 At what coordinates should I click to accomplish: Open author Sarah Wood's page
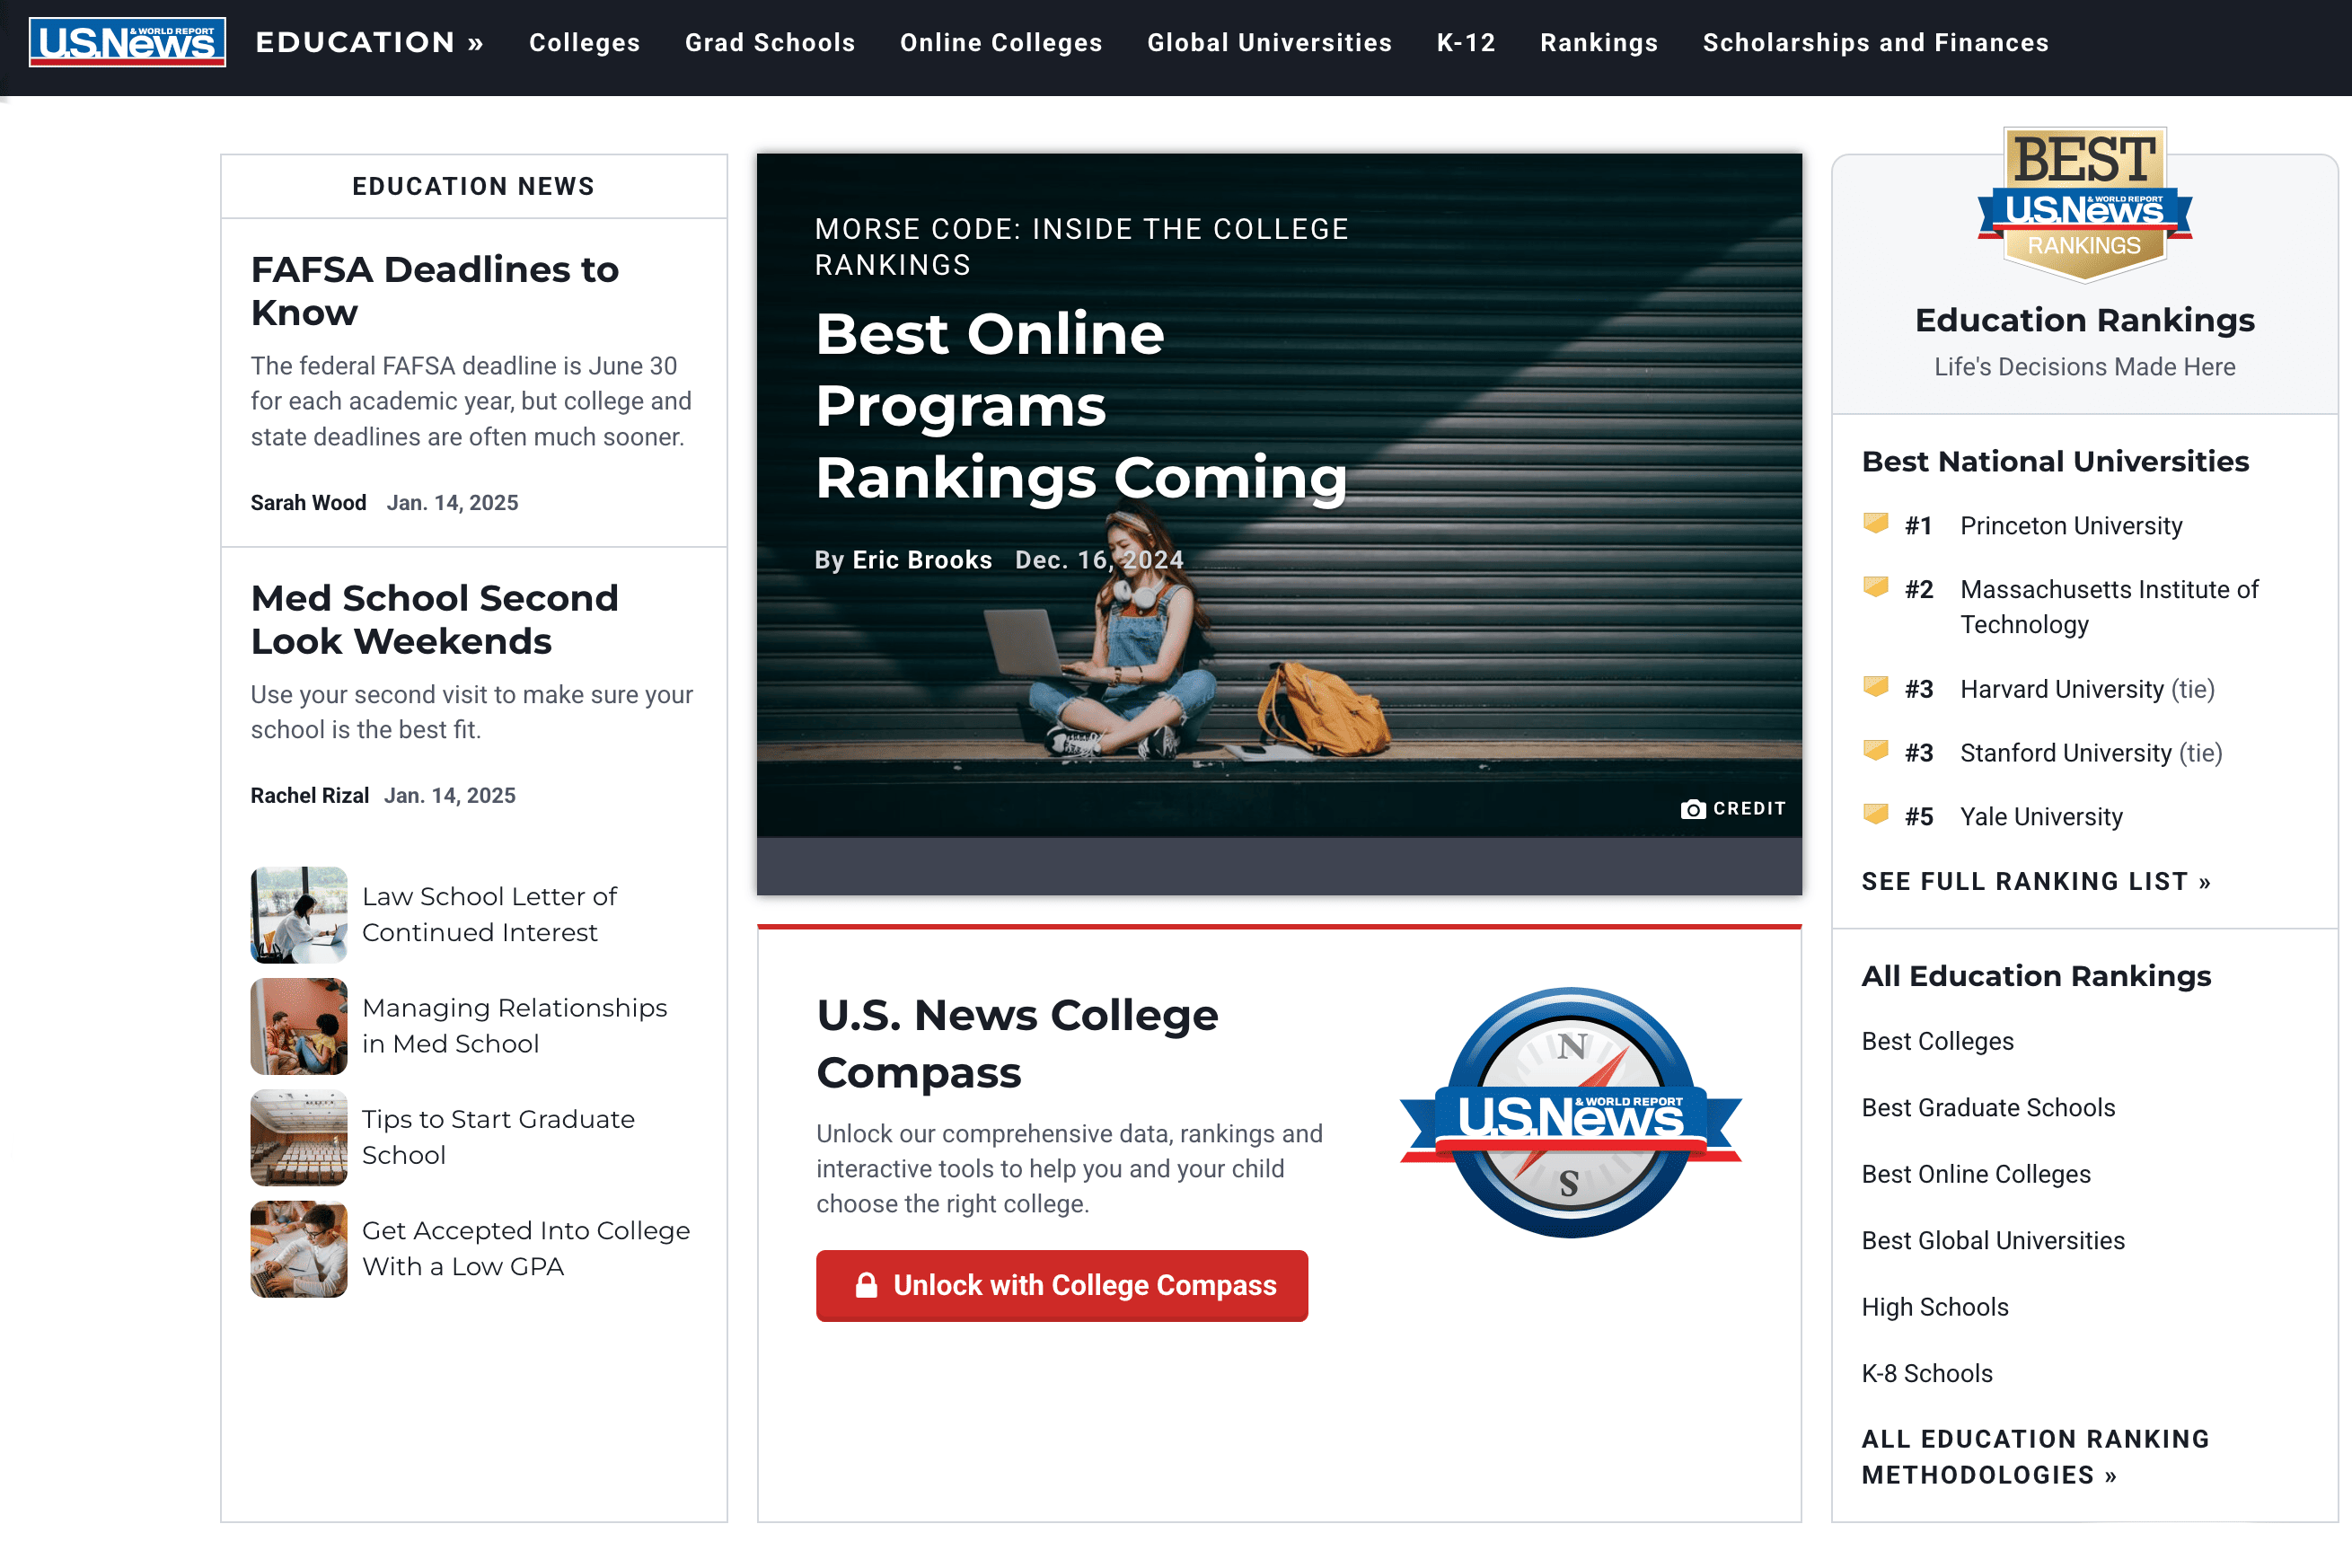(x=308, y=503)
